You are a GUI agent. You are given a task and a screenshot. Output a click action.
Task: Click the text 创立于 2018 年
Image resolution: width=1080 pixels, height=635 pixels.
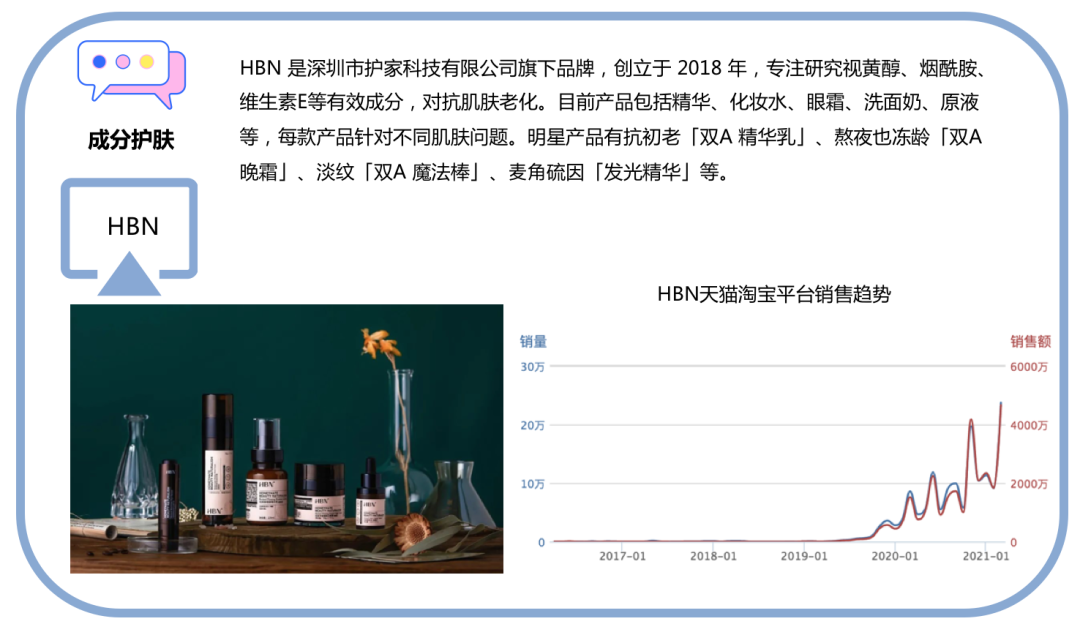click(x=681, y=68)
